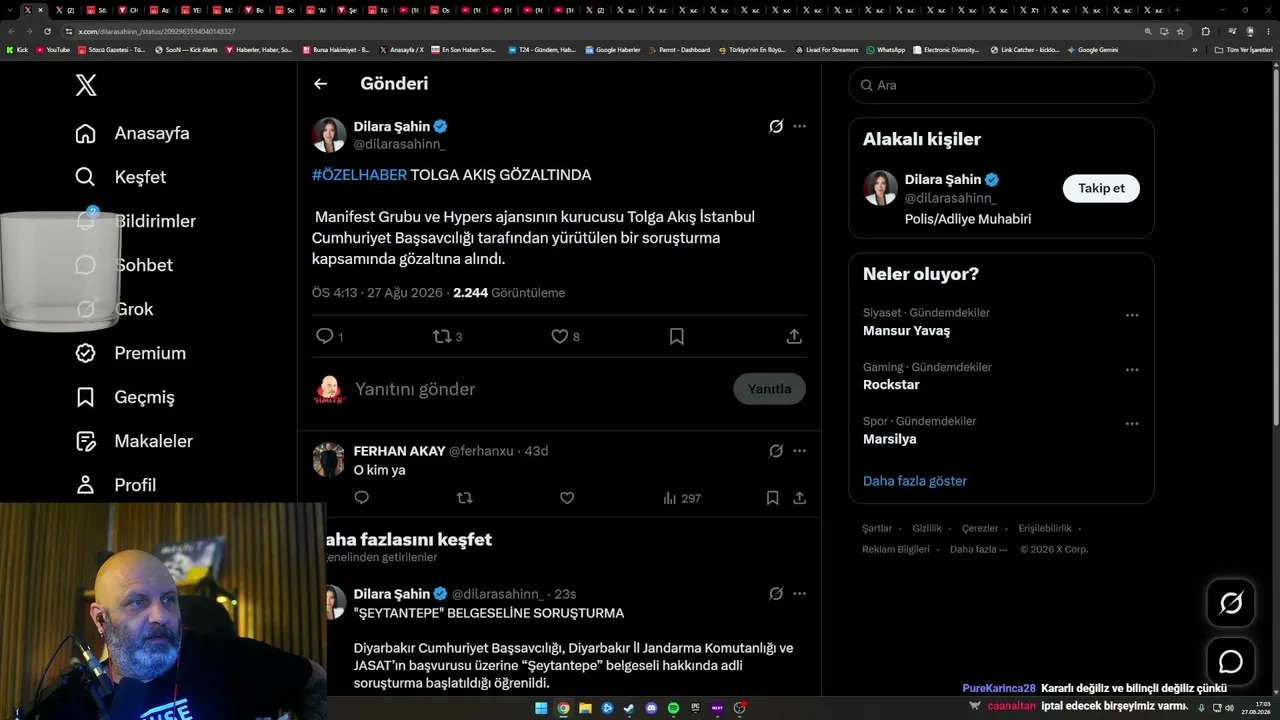1280x720 pixels.
Task: Share FERHAN AKAY's comment
Action: click(x=800, y=498)
